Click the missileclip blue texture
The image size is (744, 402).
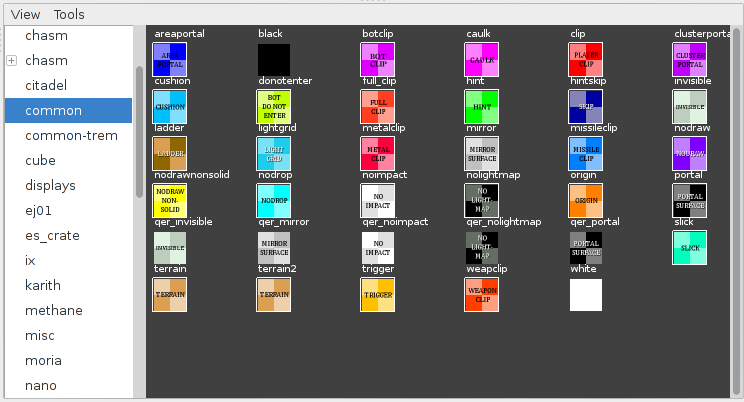click(586, 153)
